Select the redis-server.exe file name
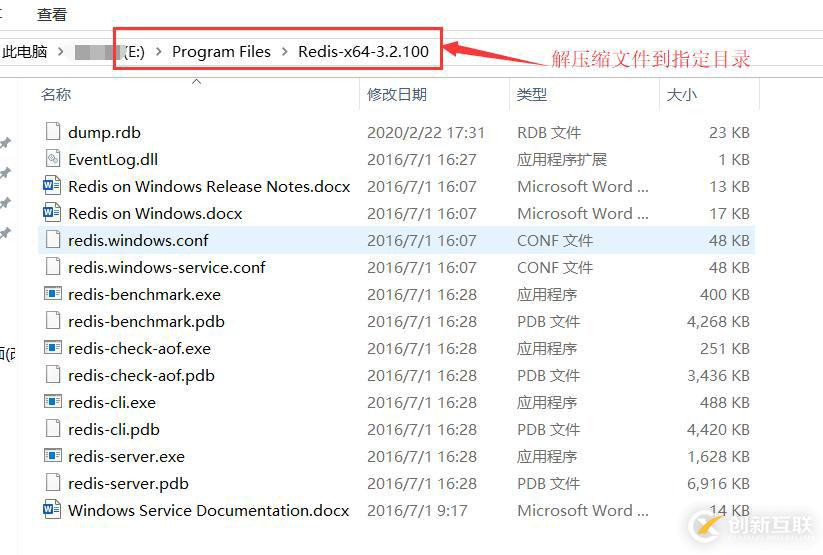 point(126,457)
